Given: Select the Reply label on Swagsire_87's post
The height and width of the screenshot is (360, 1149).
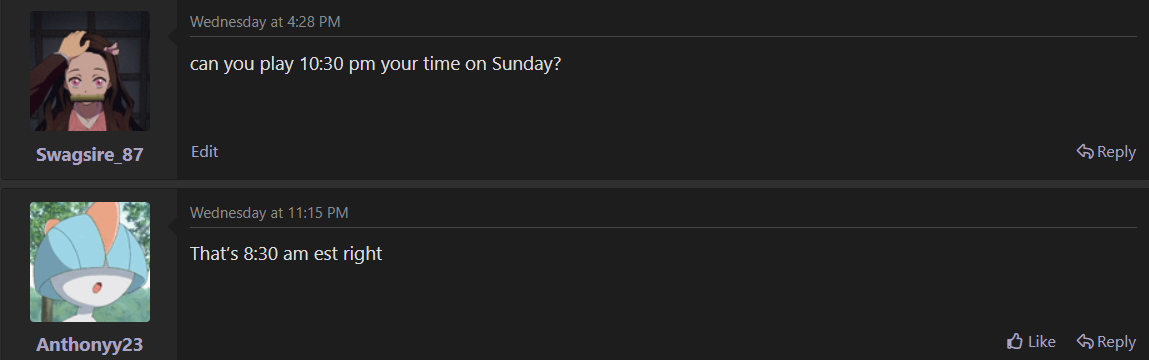Looking at the screenshot, I should (1116, 152).
